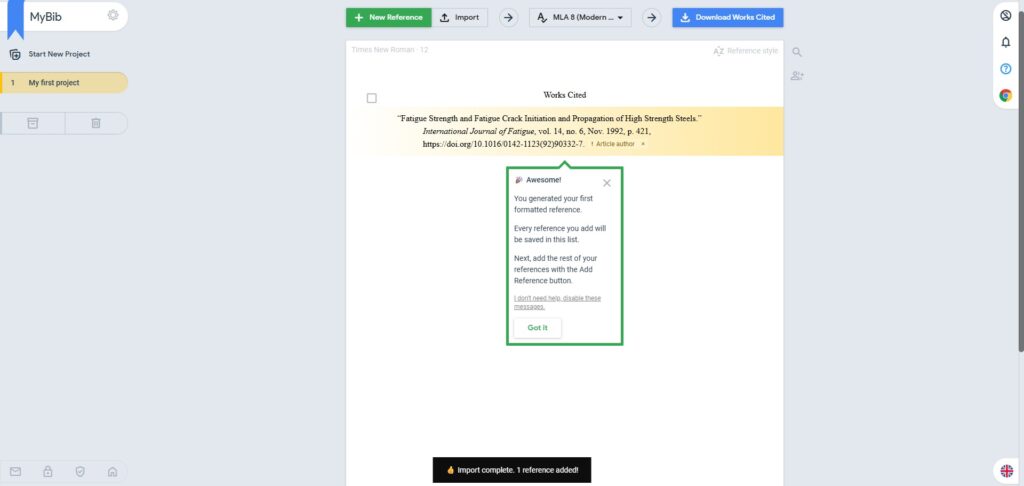
Task: Click the Import complete notification toast
Action: point(512,470)
